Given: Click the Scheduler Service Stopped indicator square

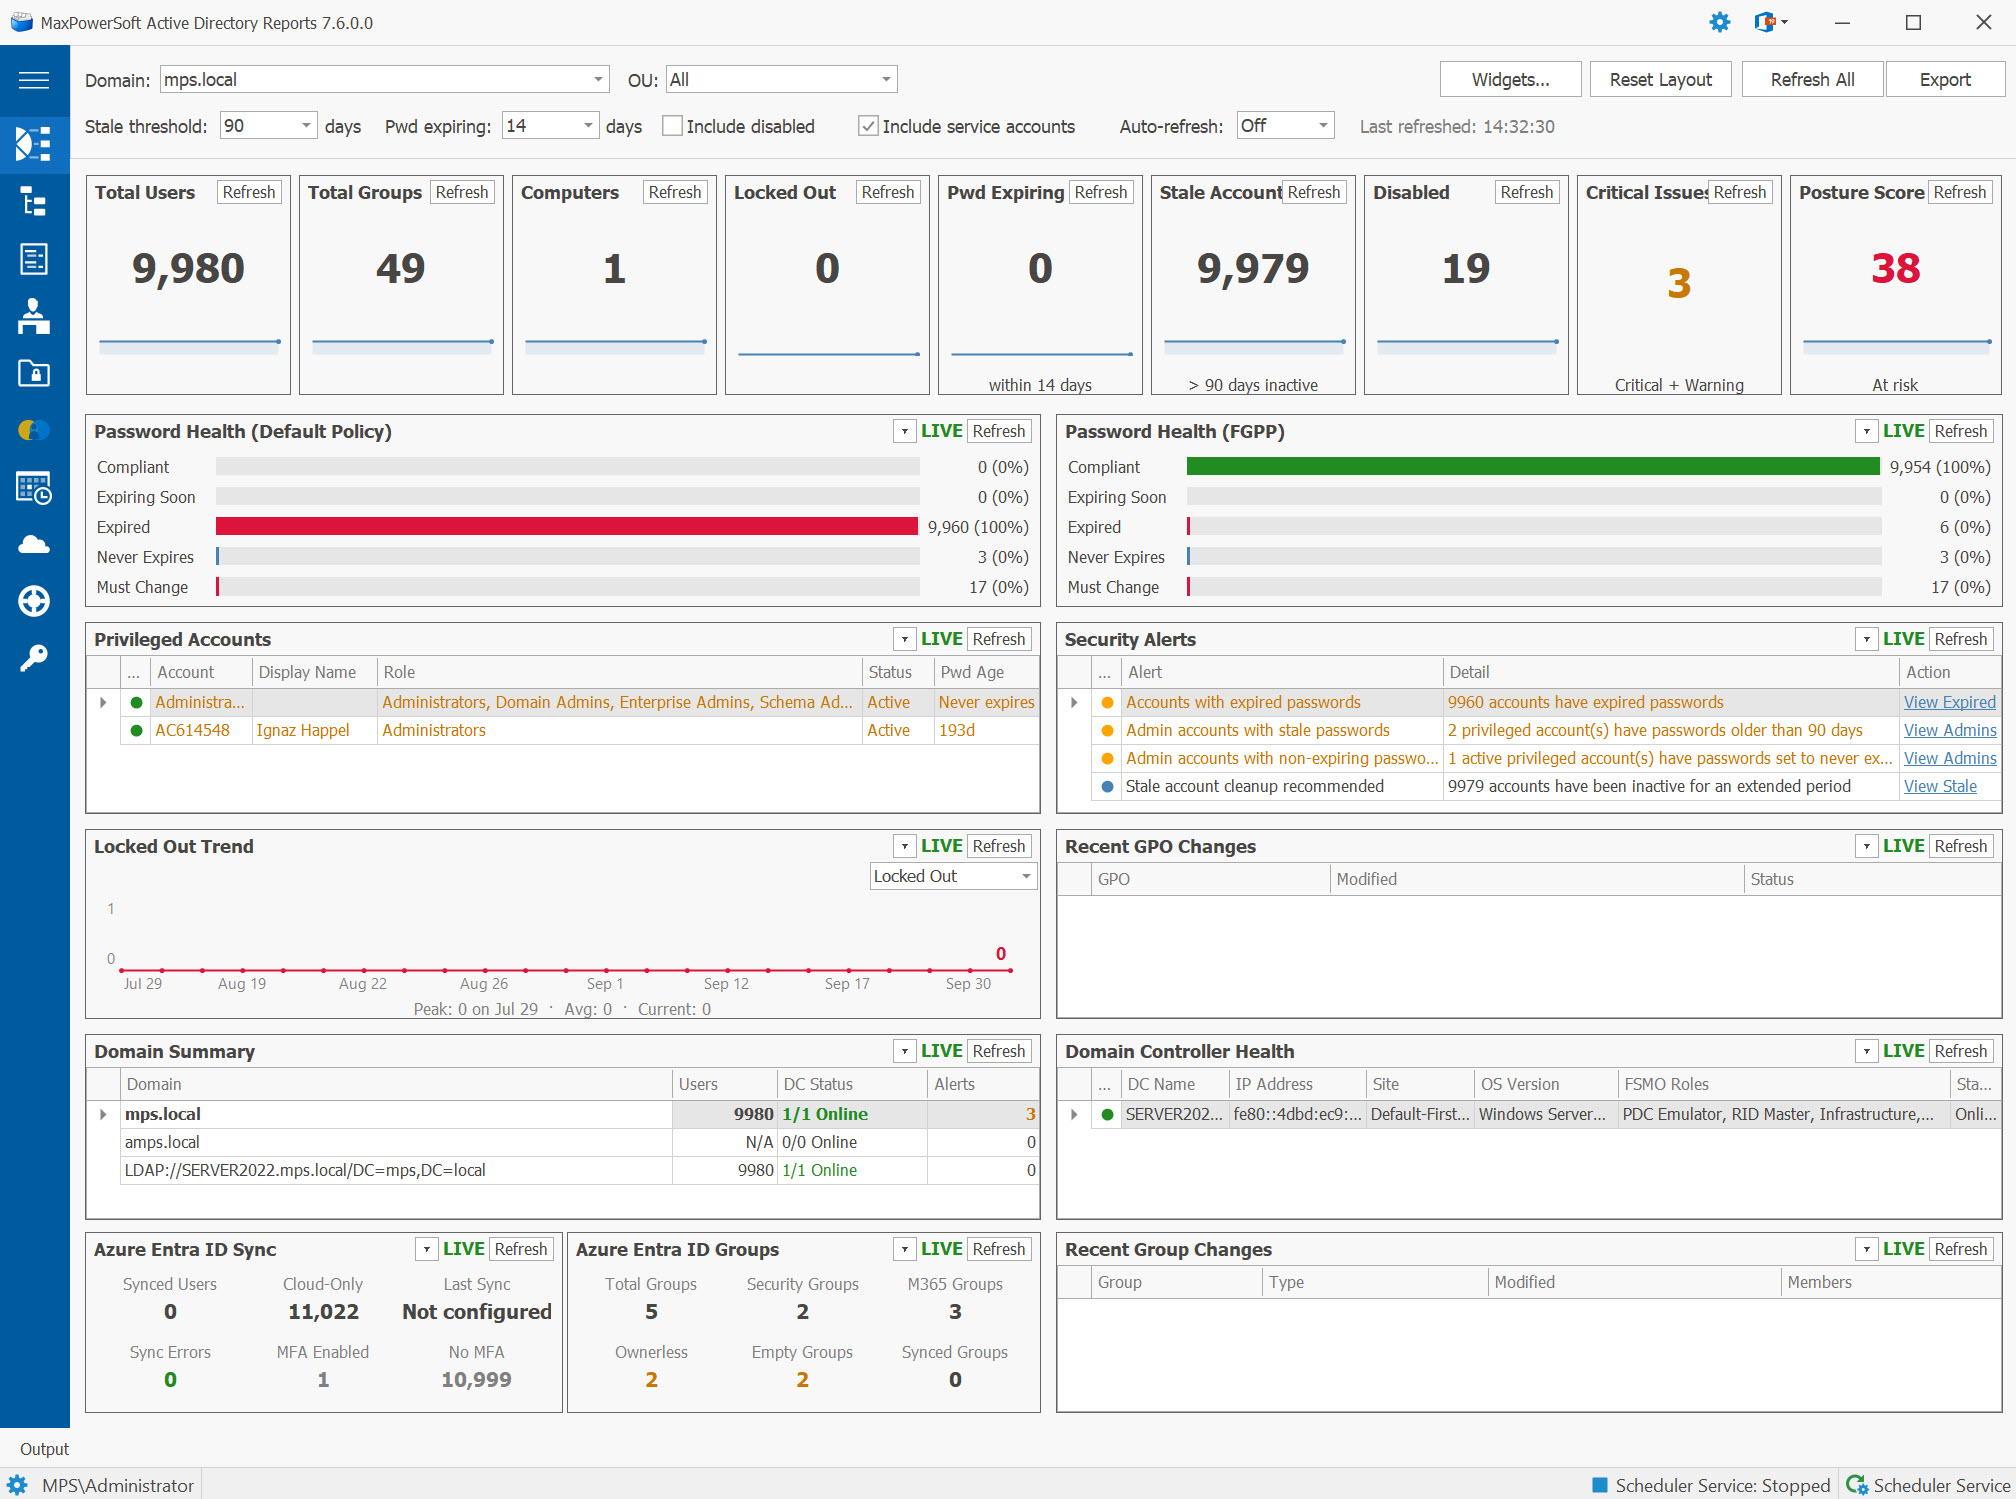Looking at the screenshot, I should (1600, 1485).
